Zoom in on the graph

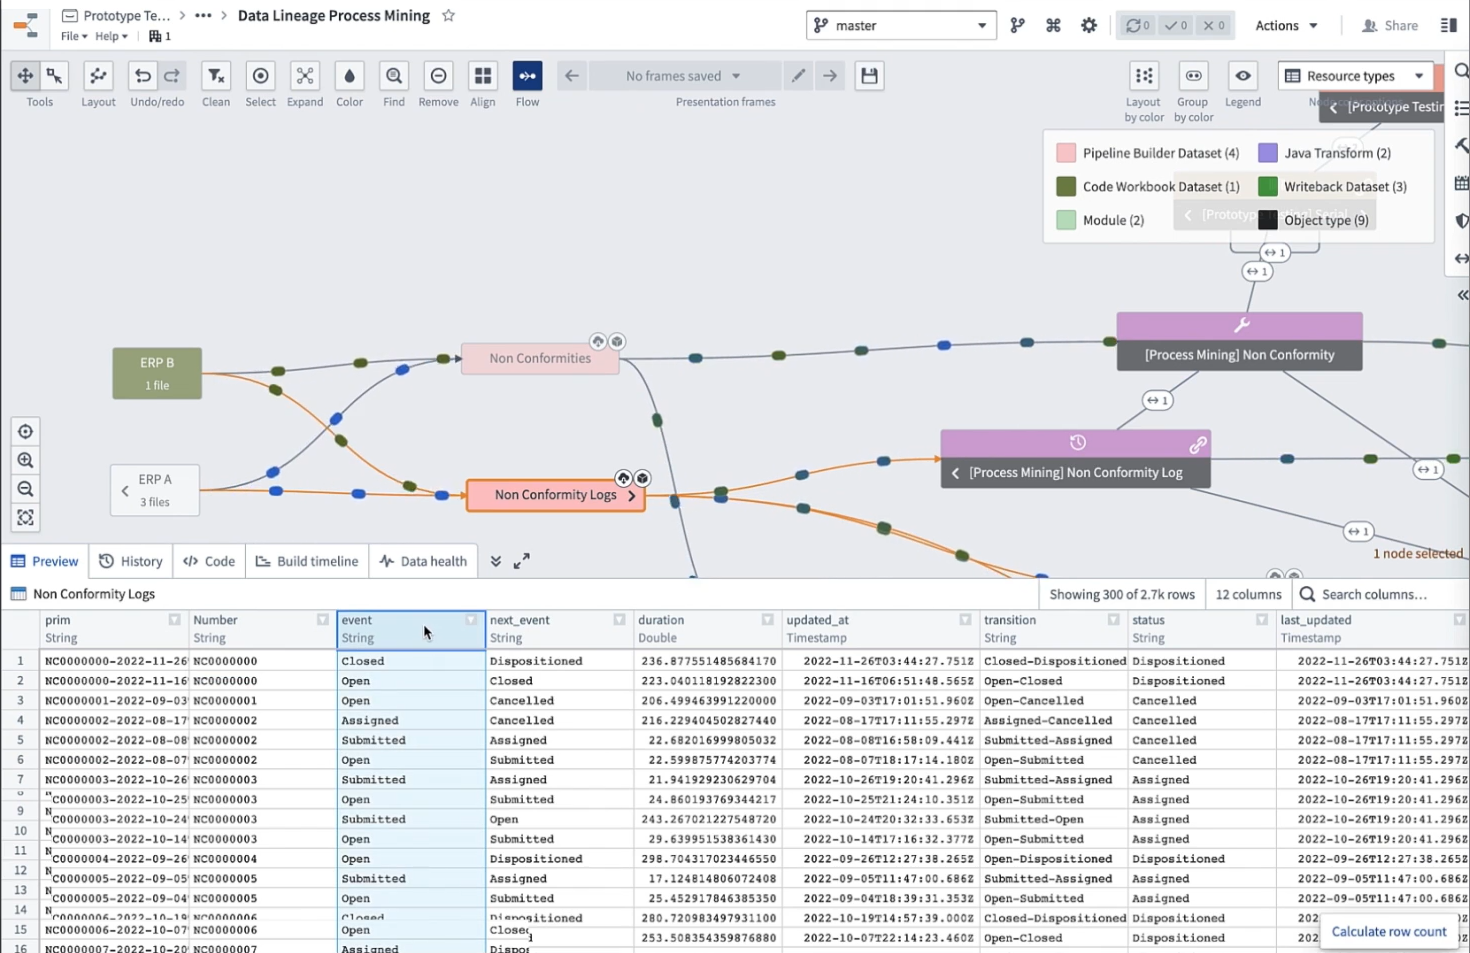click(25, 460)
